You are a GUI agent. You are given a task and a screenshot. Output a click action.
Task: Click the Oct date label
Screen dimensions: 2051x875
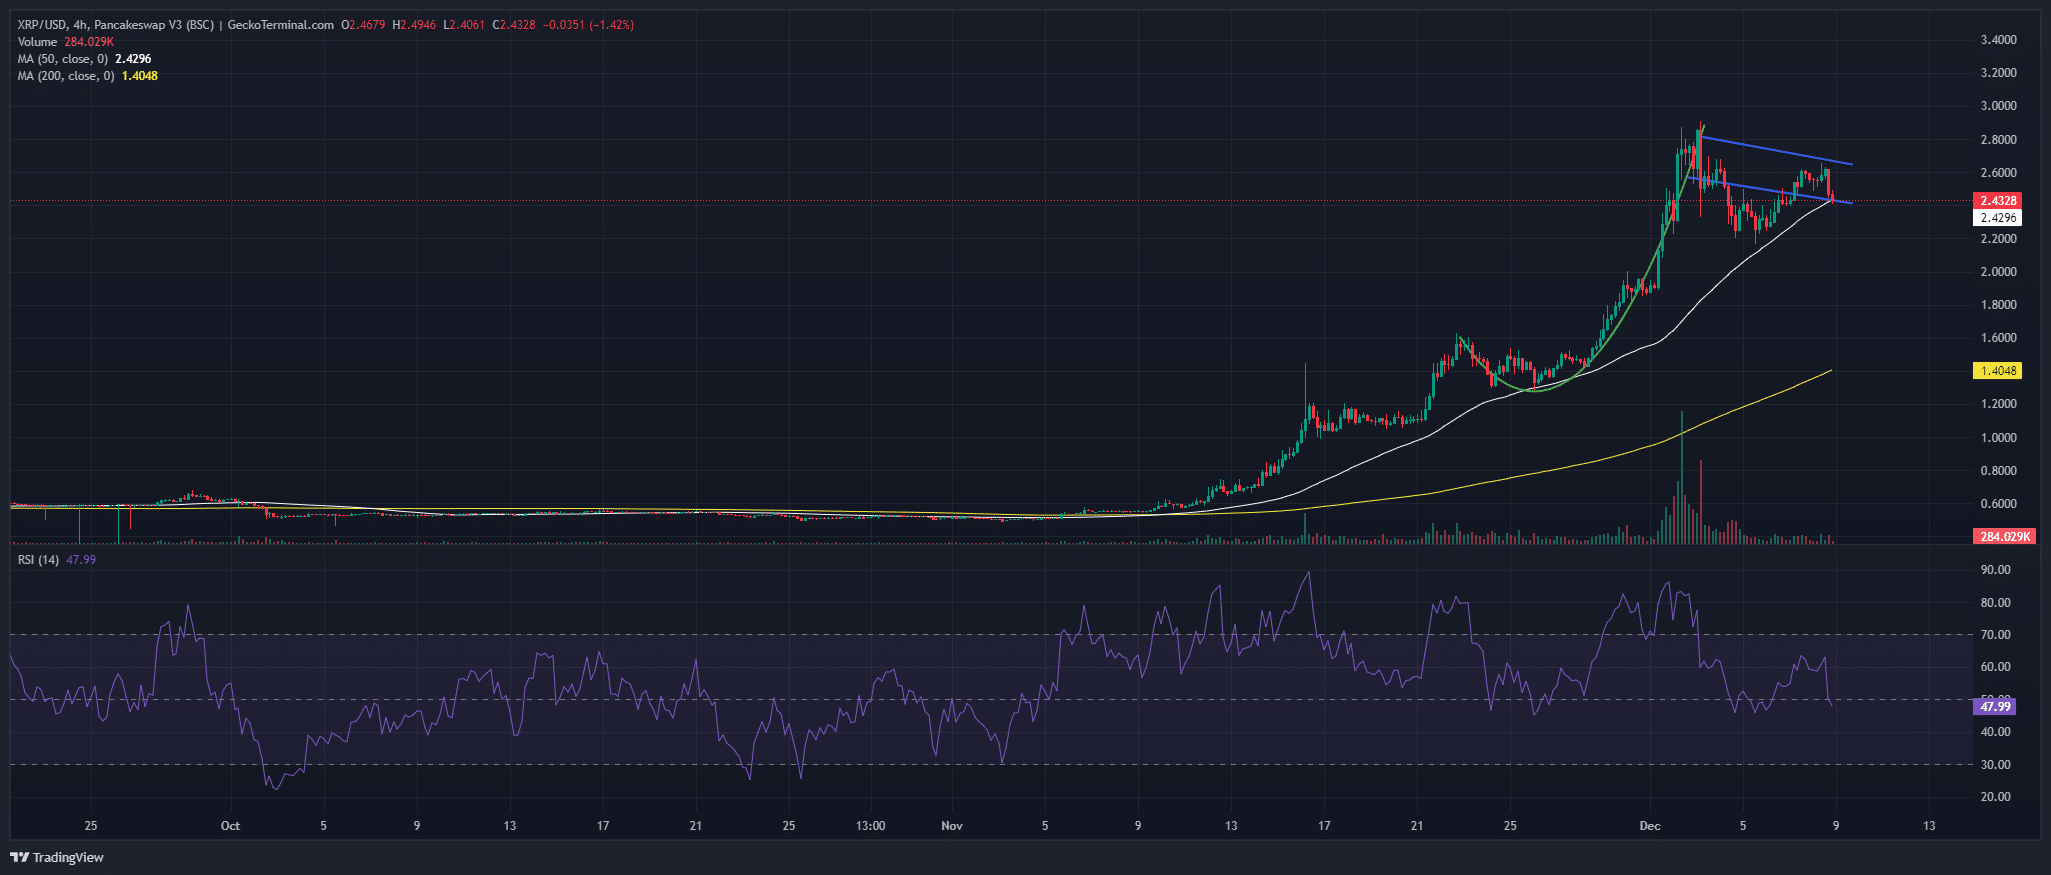tap(230, 826)
